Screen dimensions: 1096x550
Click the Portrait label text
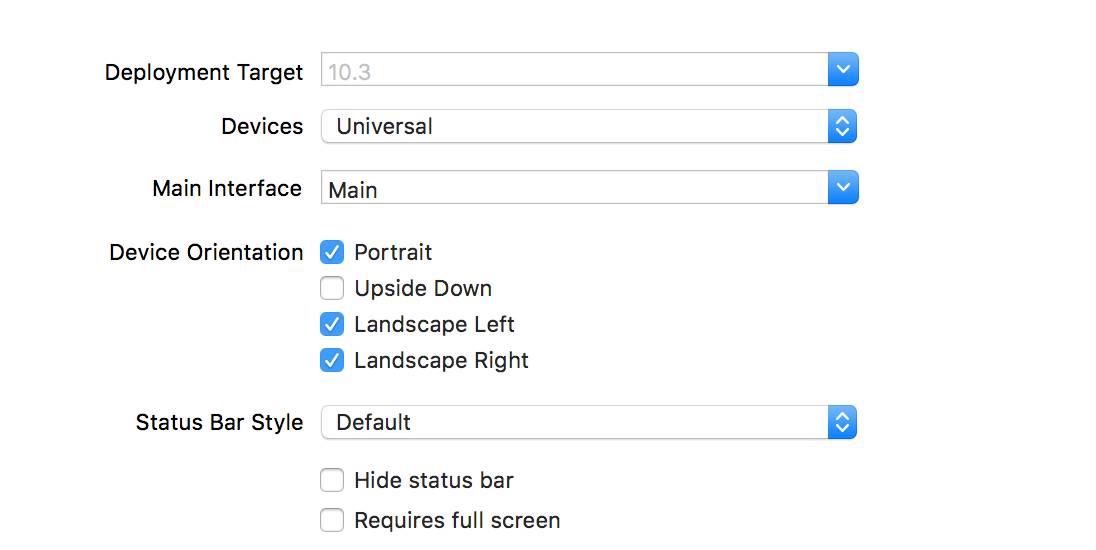coord(393,252)
